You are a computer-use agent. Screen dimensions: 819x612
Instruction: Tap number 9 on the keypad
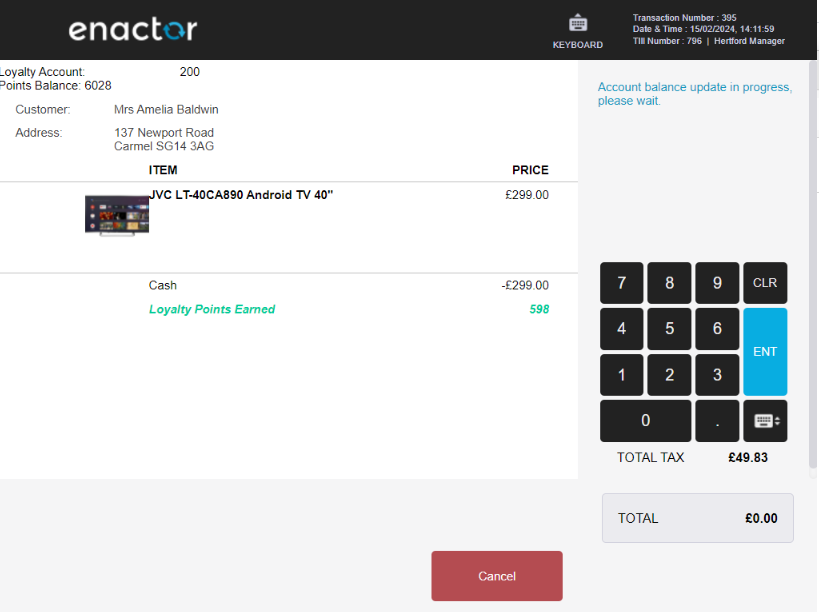coord(717,283)
